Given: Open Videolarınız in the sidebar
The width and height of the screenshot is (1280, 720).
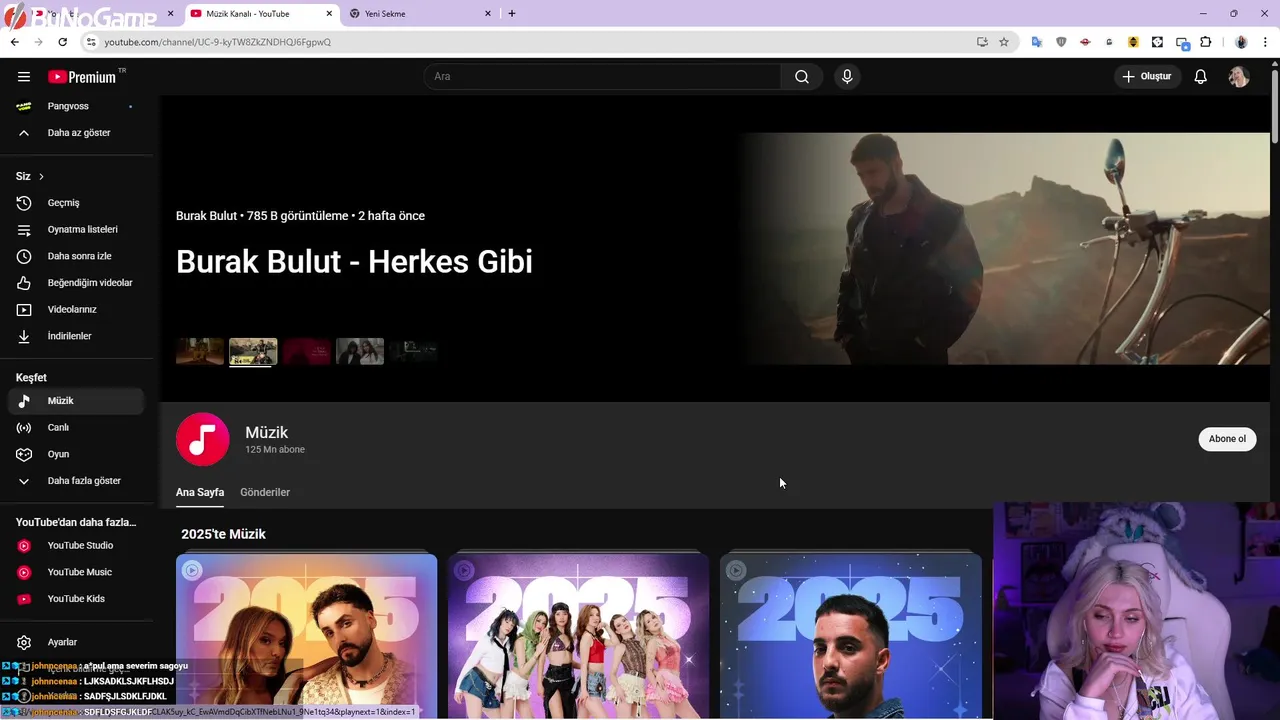Looking at the screenshot, I should [x=76, y=310].
